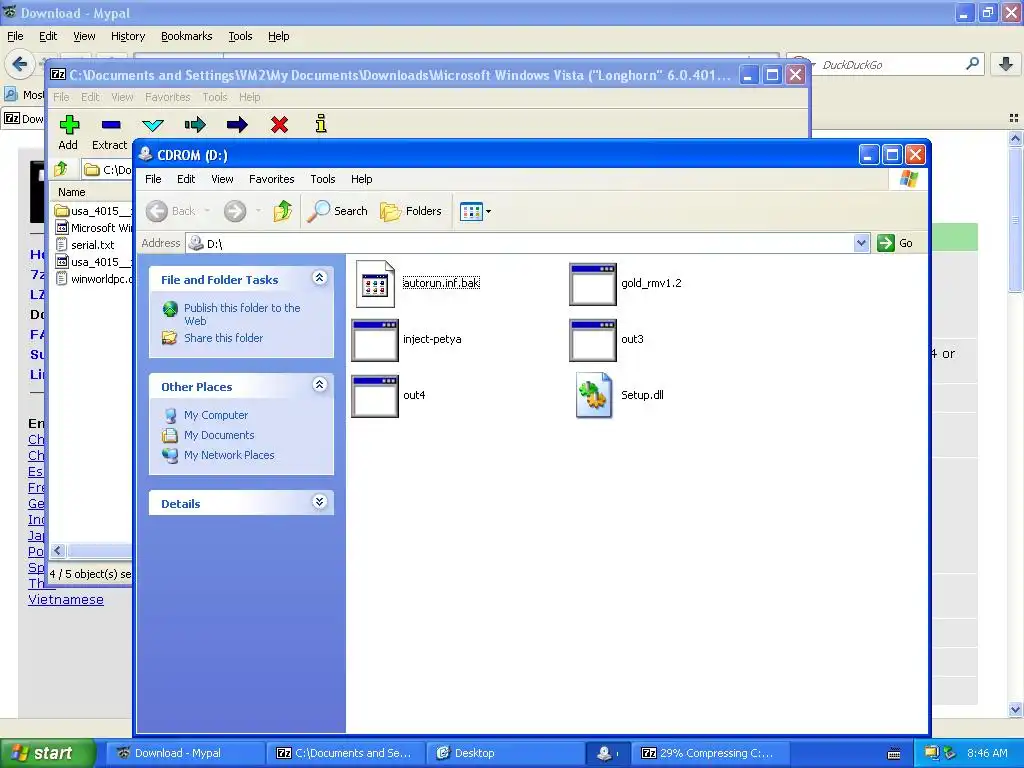This screenshot has width=1024, height=768.
Task: Click Share this folder link
Action: tap(223, 338)
